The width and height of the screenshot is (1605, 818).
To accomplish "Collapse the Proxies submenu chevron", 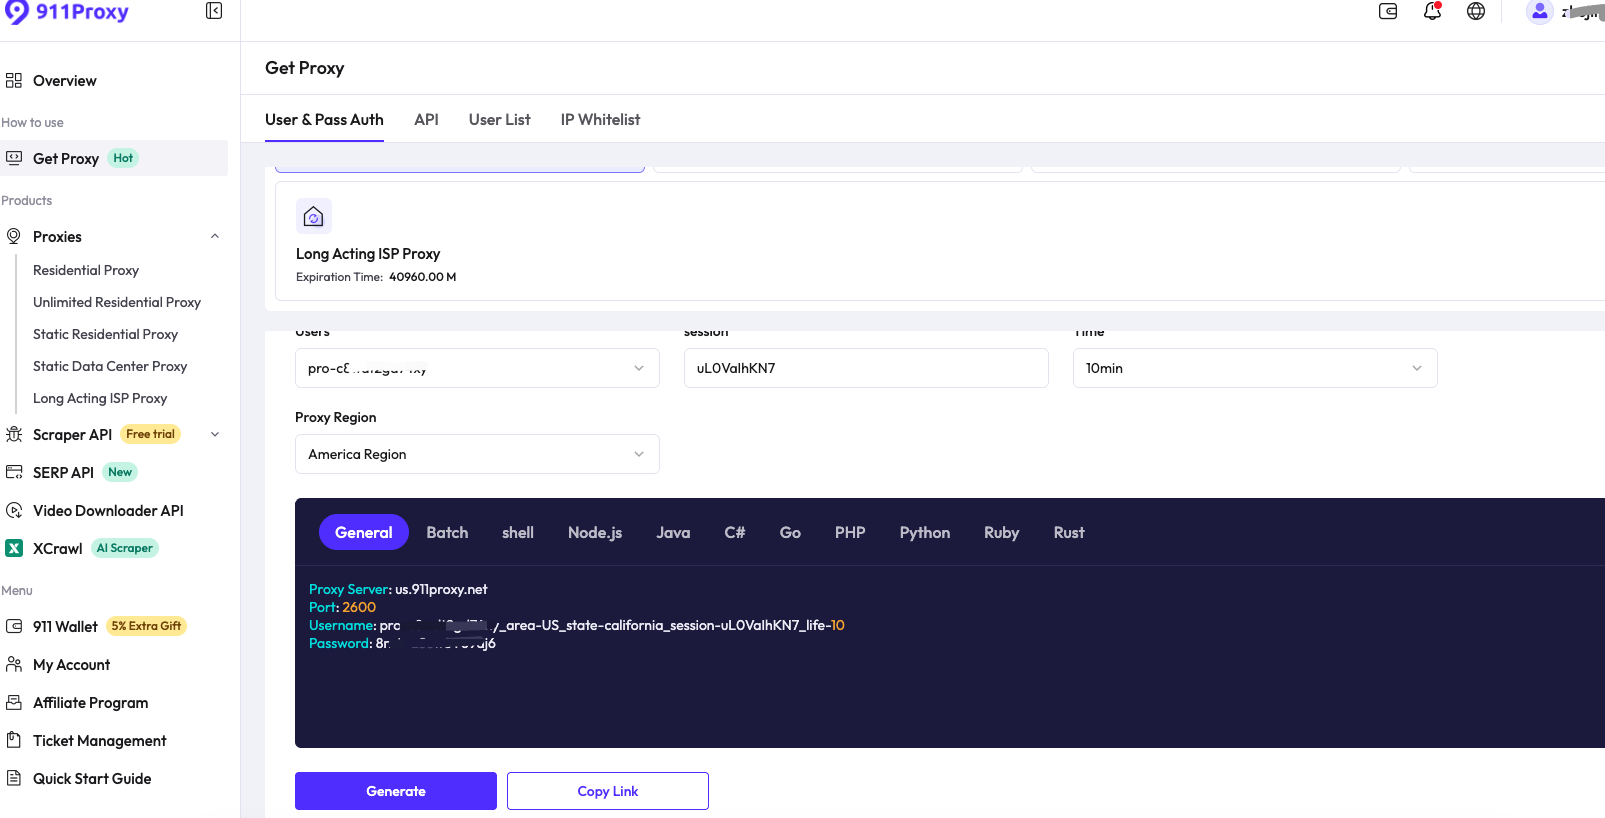I will pyautogui.click(x=215, y=236).
